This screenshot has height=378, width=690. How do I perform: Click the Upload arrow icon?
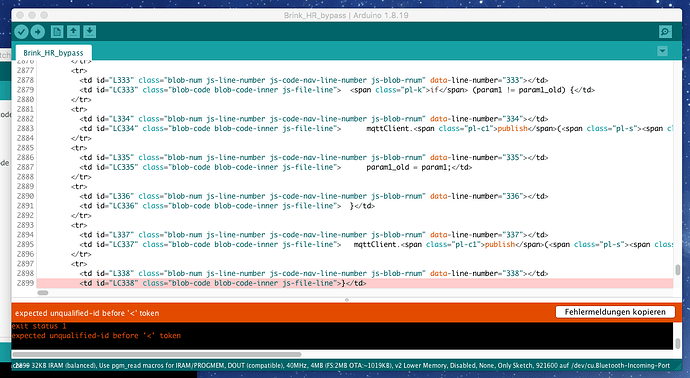point(38,32)
